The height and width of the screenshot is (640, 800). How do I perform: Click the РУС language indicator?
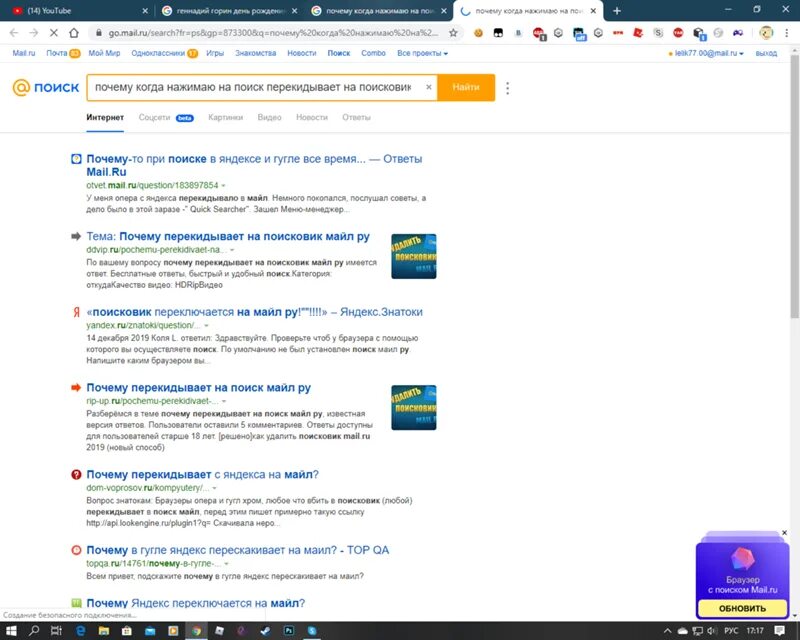tap(731, 631)
